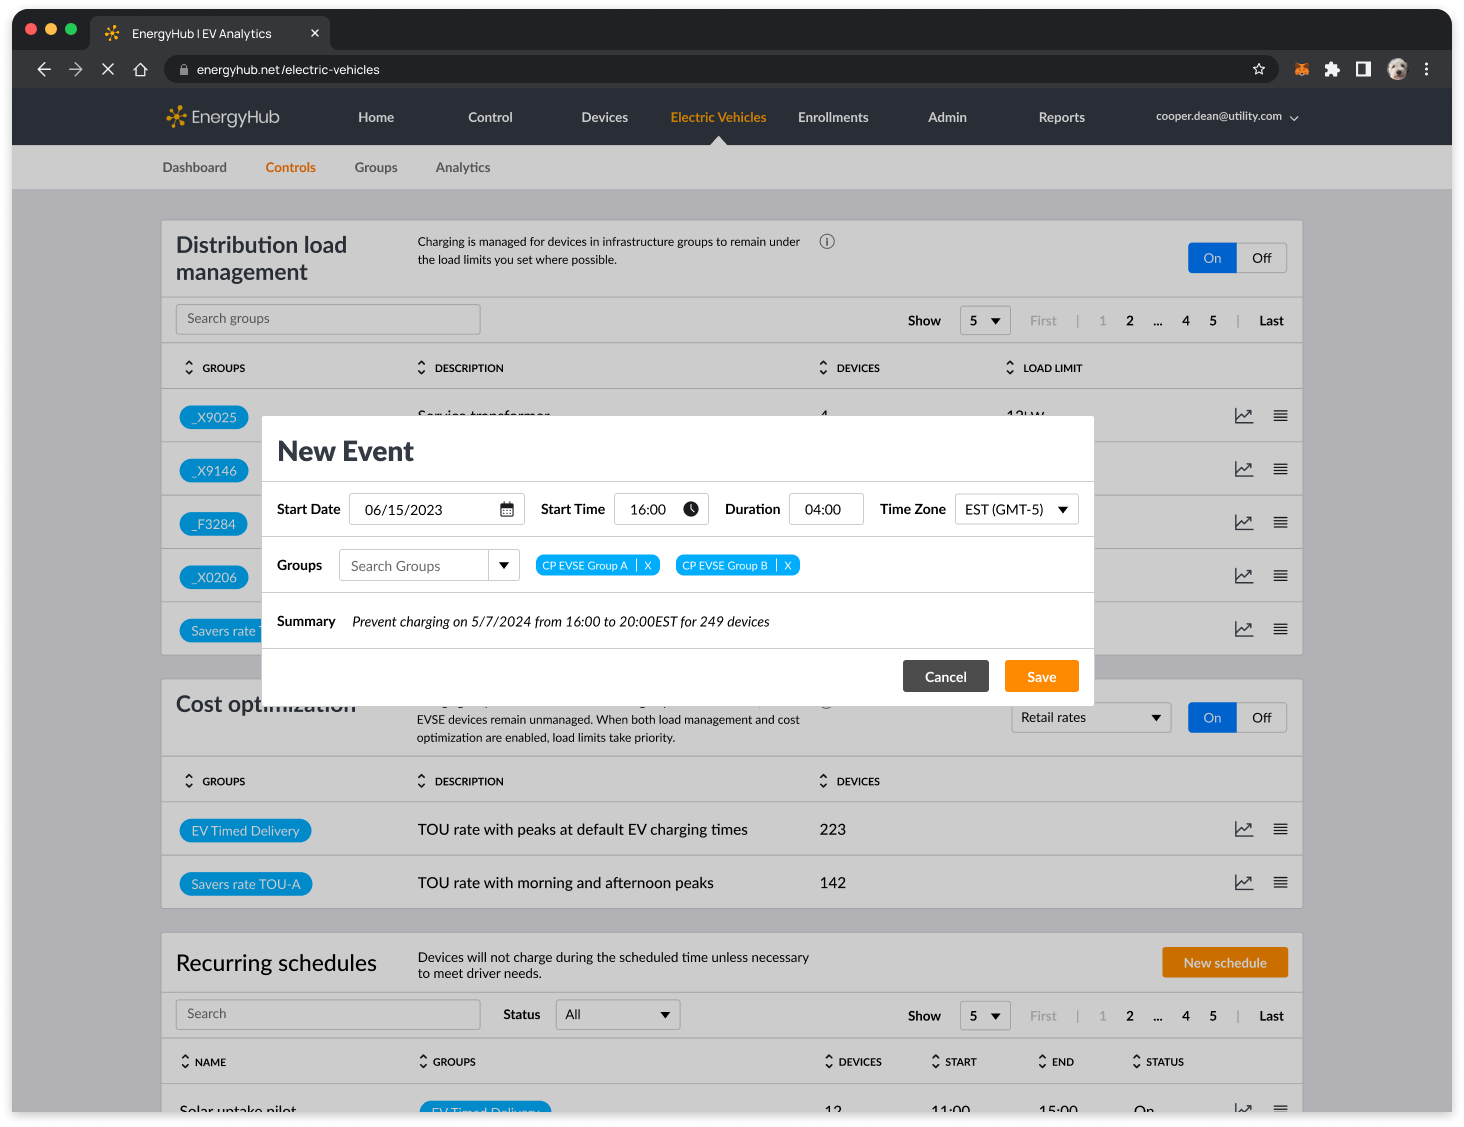Switch to the Analytics sub-tab
The width and height of the screenshot is (1464, 1127).
tap(463, 167)
